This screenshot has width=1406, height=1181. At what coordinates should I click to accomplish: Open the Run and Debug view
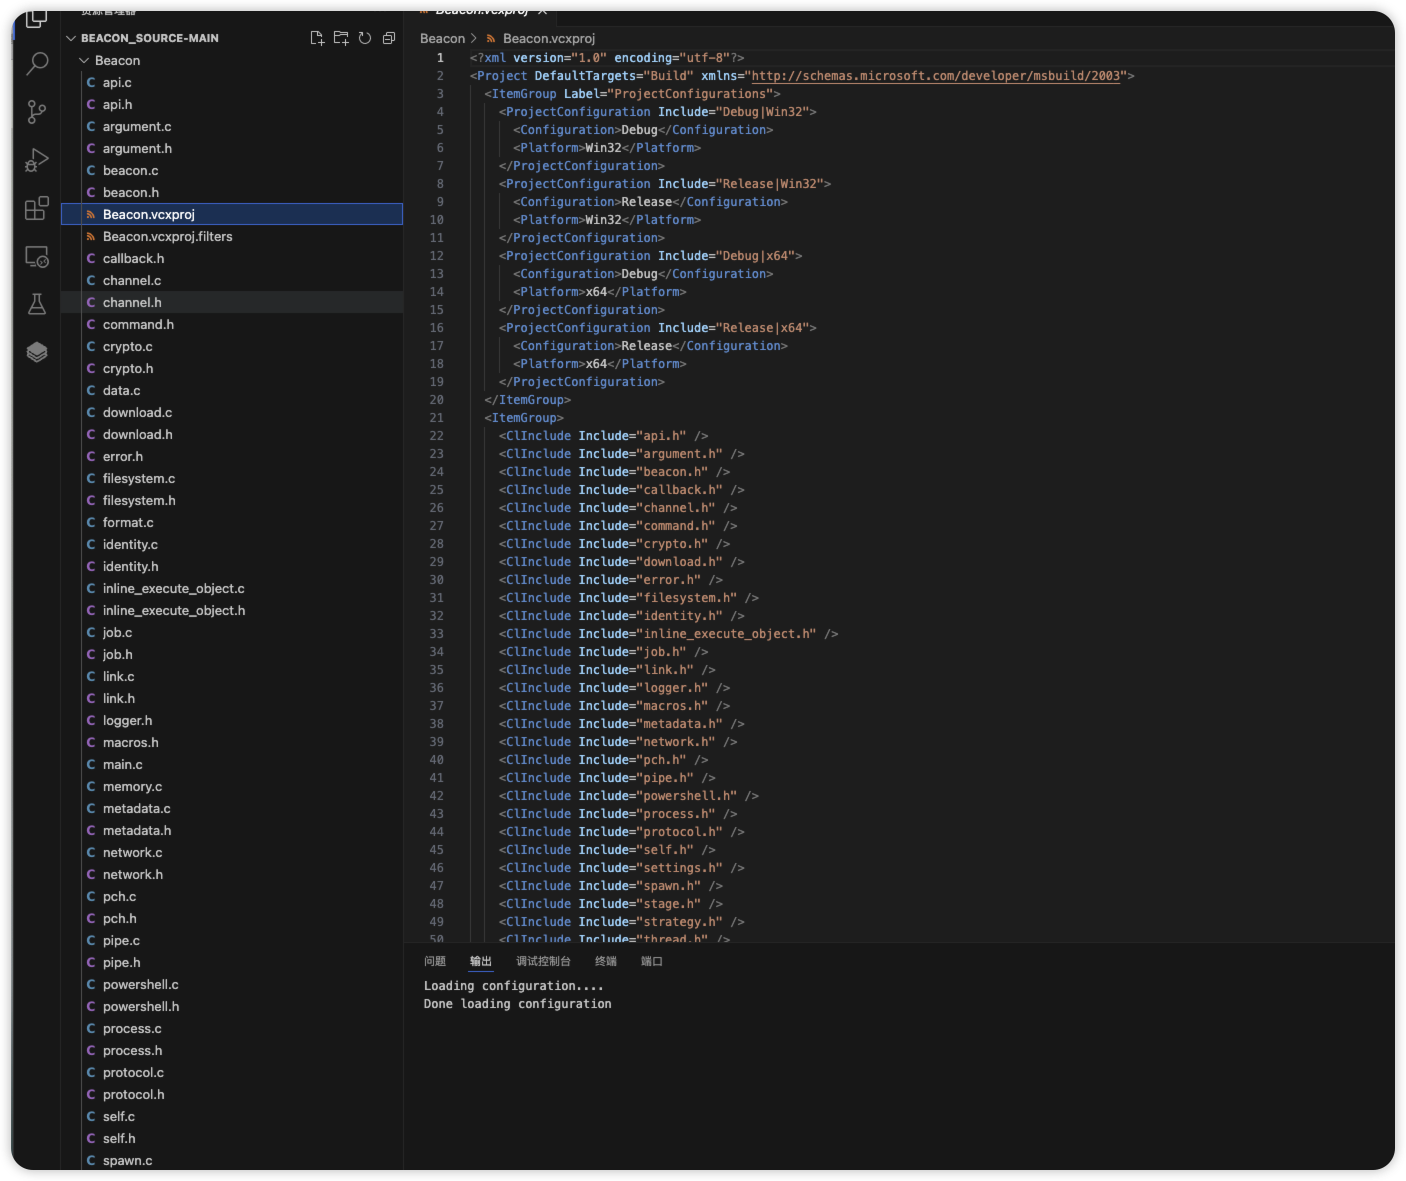coord(37,160)
